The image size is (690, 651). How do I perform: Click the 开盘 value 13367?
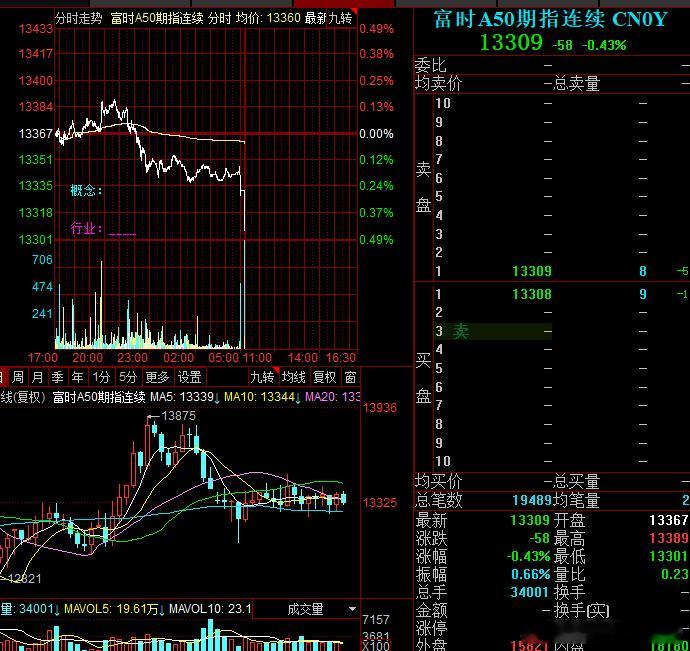pyautogui.click(x=669, y=520)
